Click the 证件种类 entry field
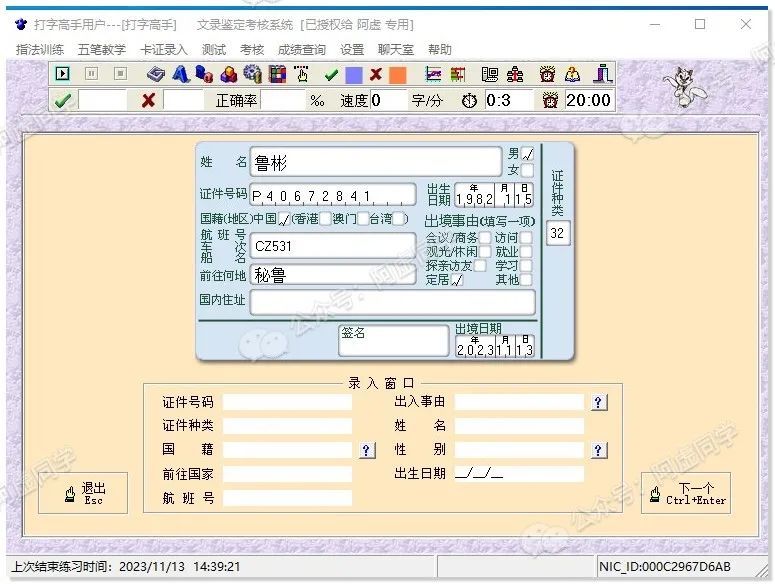775x584 pixels. point(287,425)
